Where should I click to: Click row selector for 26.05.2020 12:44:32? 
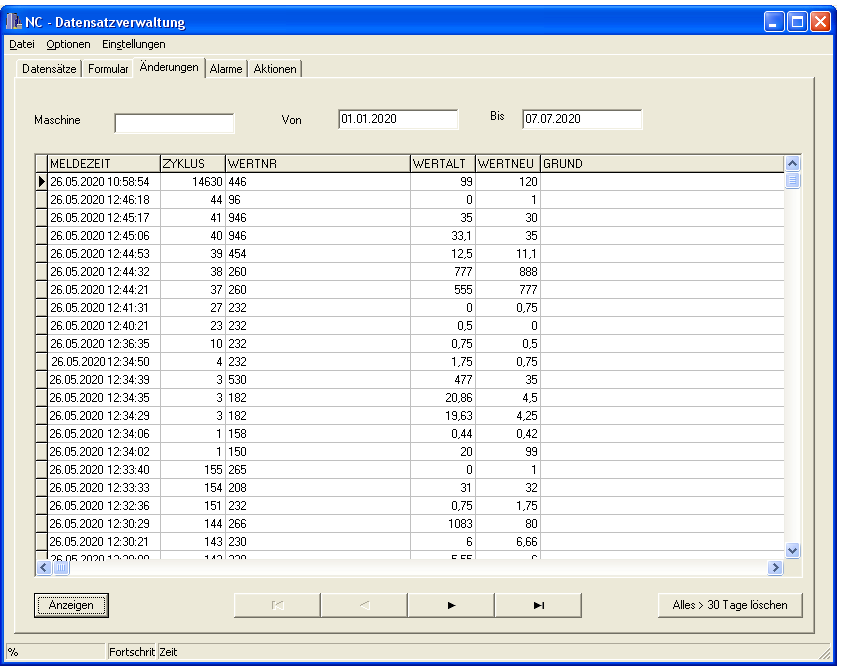click(x=42, y=271)
